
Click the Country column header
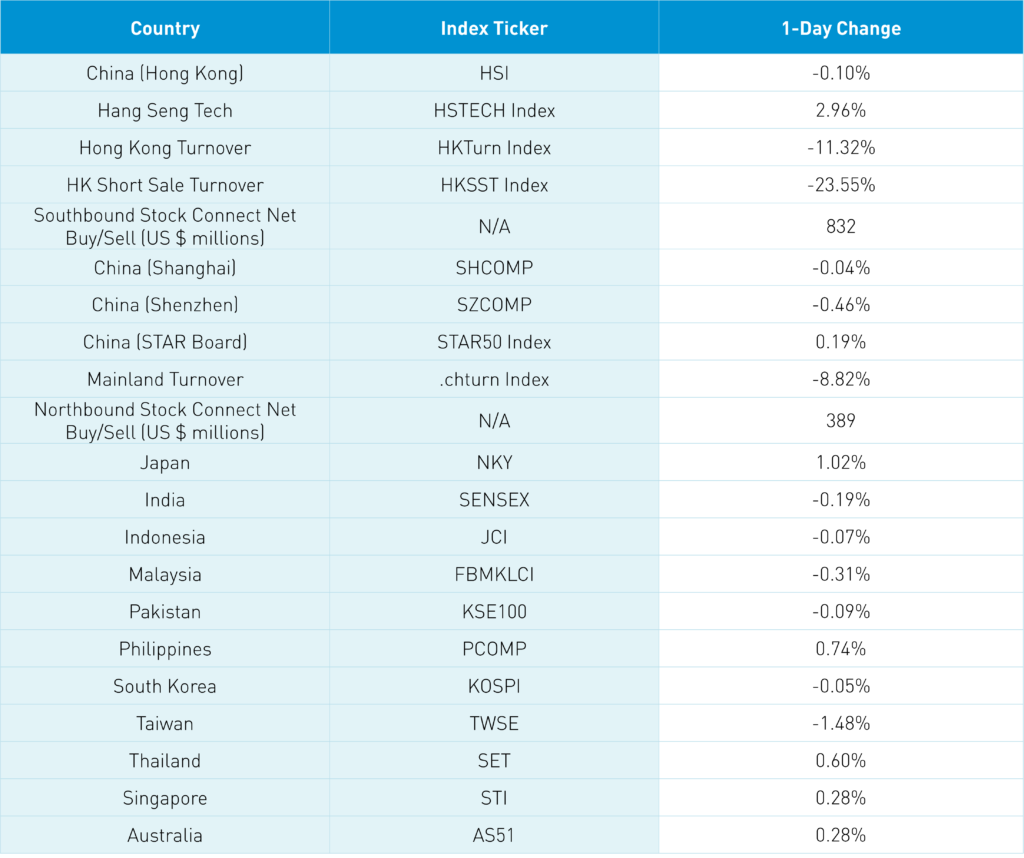pyautogui.click(x=165, y=28)
